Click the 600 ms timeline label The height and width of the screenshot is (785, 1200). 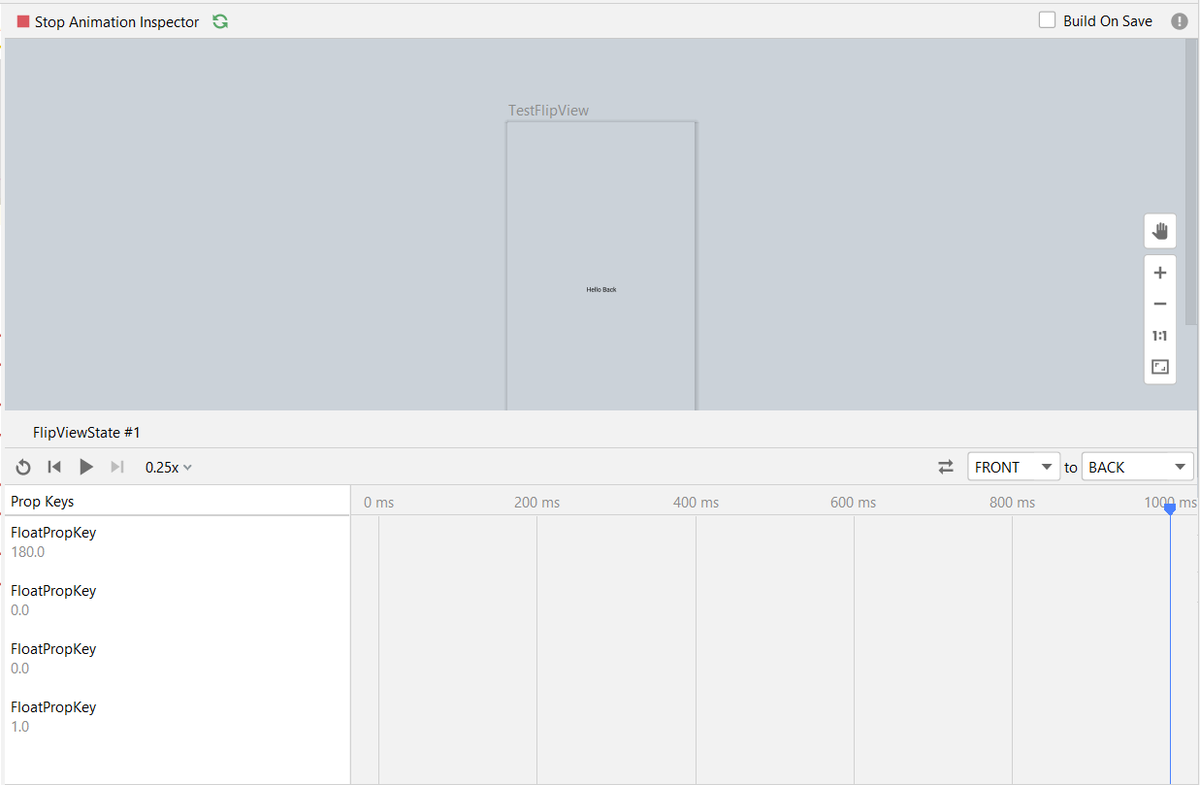(853, 502)
